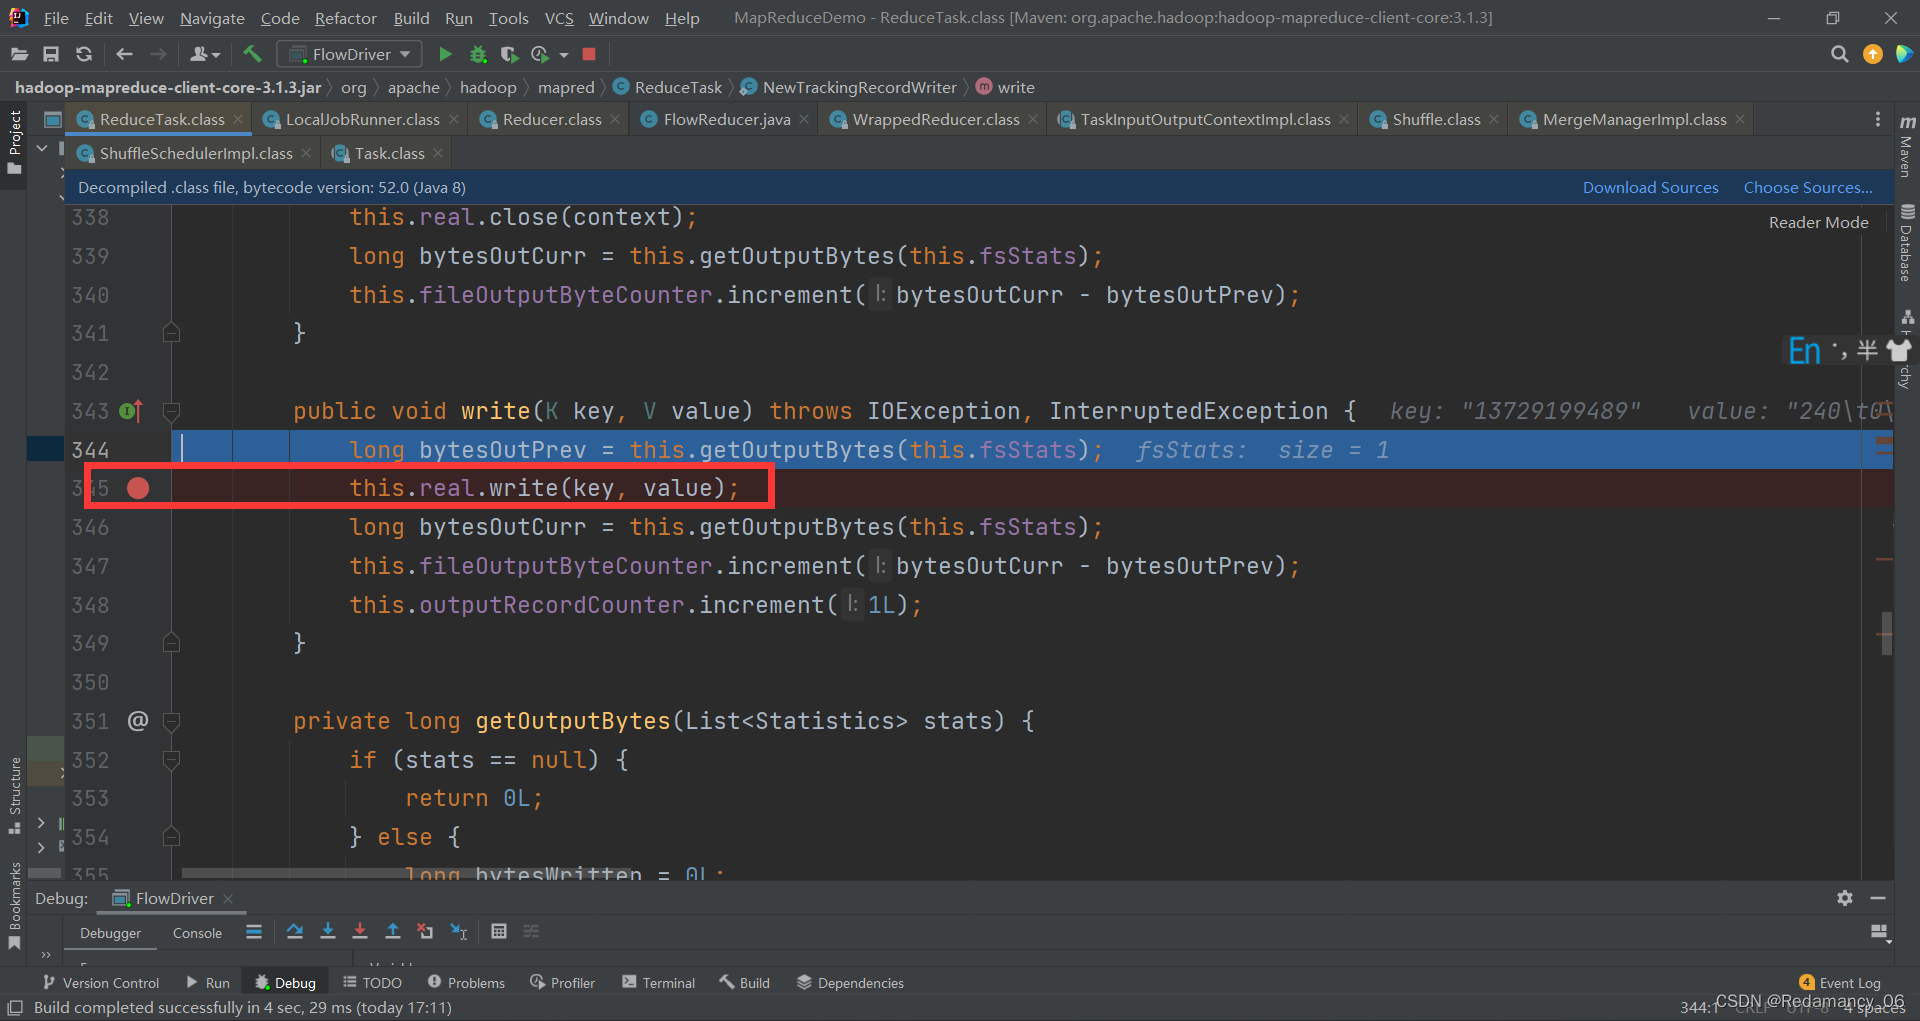
Task: Open the dropdown arrow beside the profiler run icon
Action: (564, 55)
